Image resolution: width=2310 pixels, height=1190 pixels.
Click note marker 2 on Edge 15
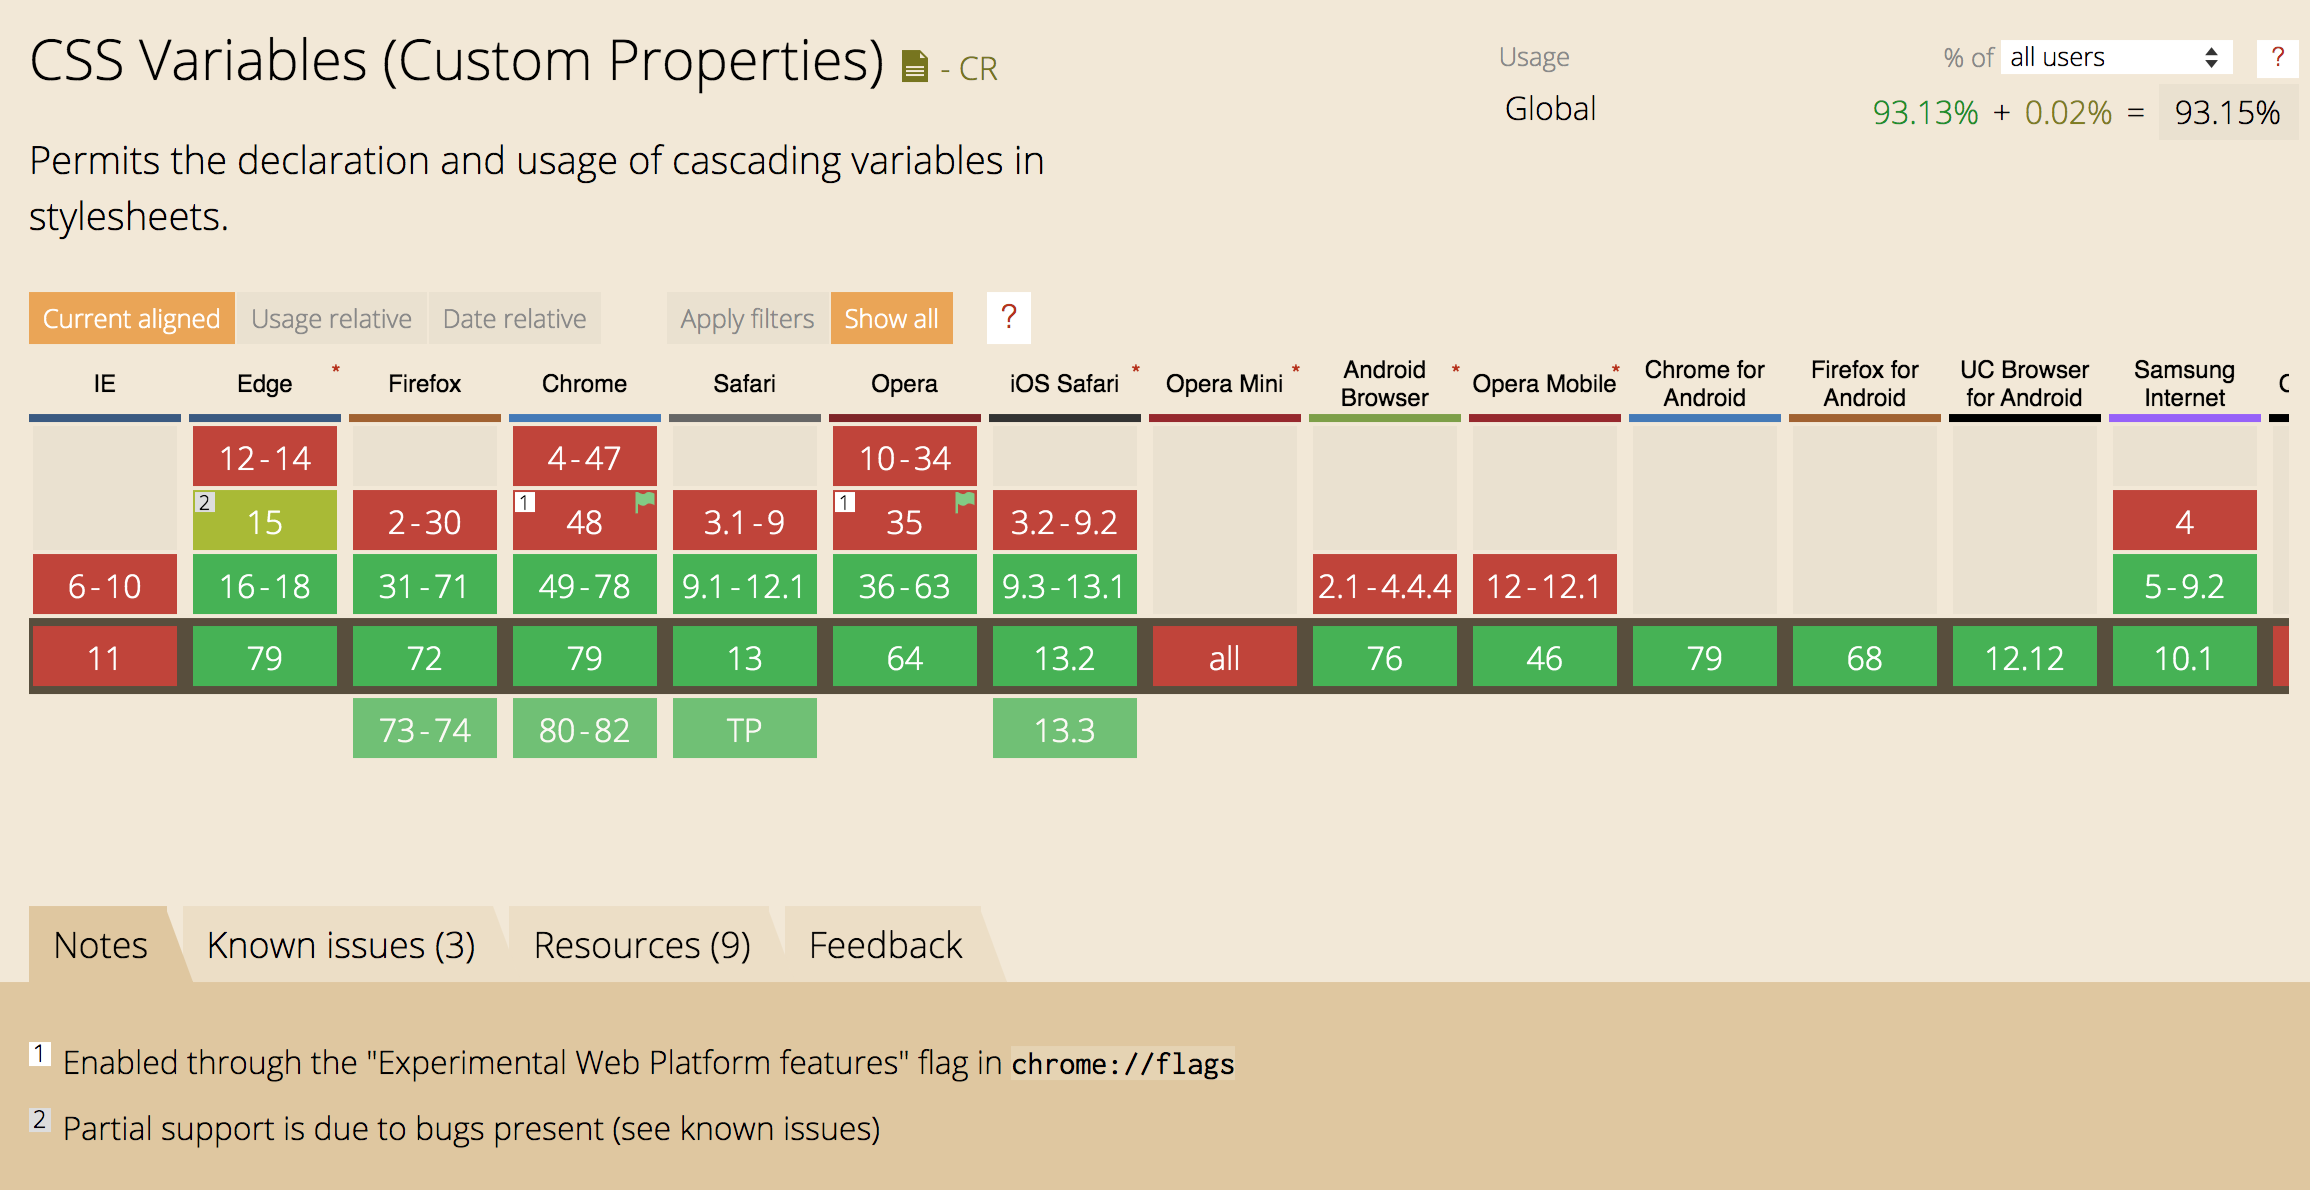coord(204,502)
